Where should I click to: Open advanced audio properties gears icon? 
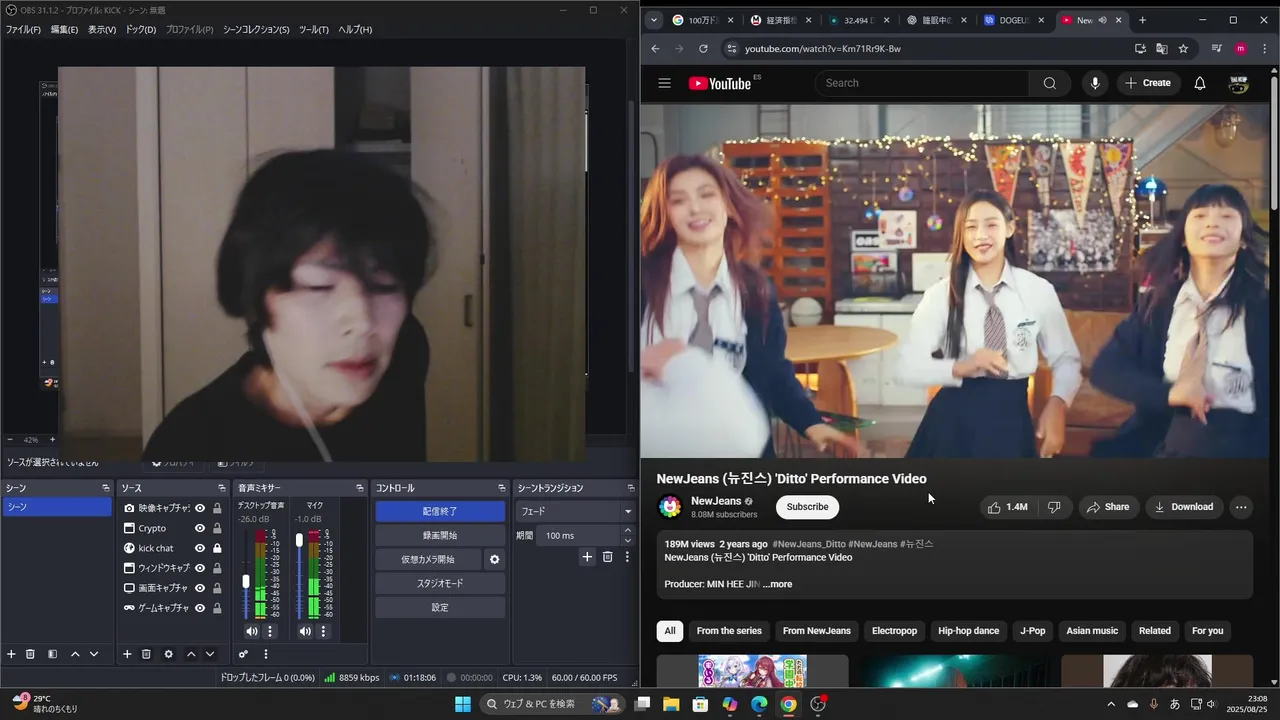(243, 654)
